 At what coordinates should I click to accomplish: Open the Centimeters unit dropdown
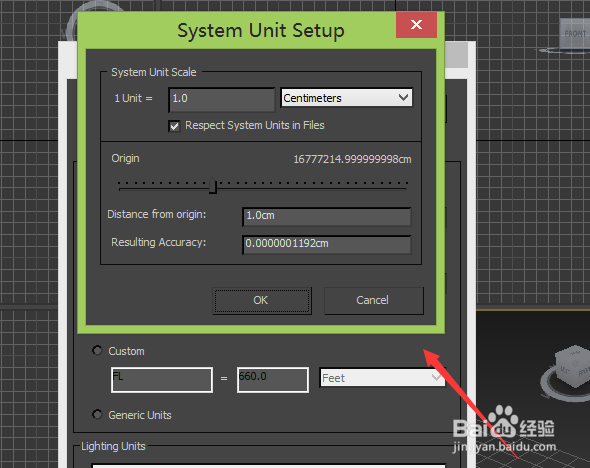tap(347, 98)
